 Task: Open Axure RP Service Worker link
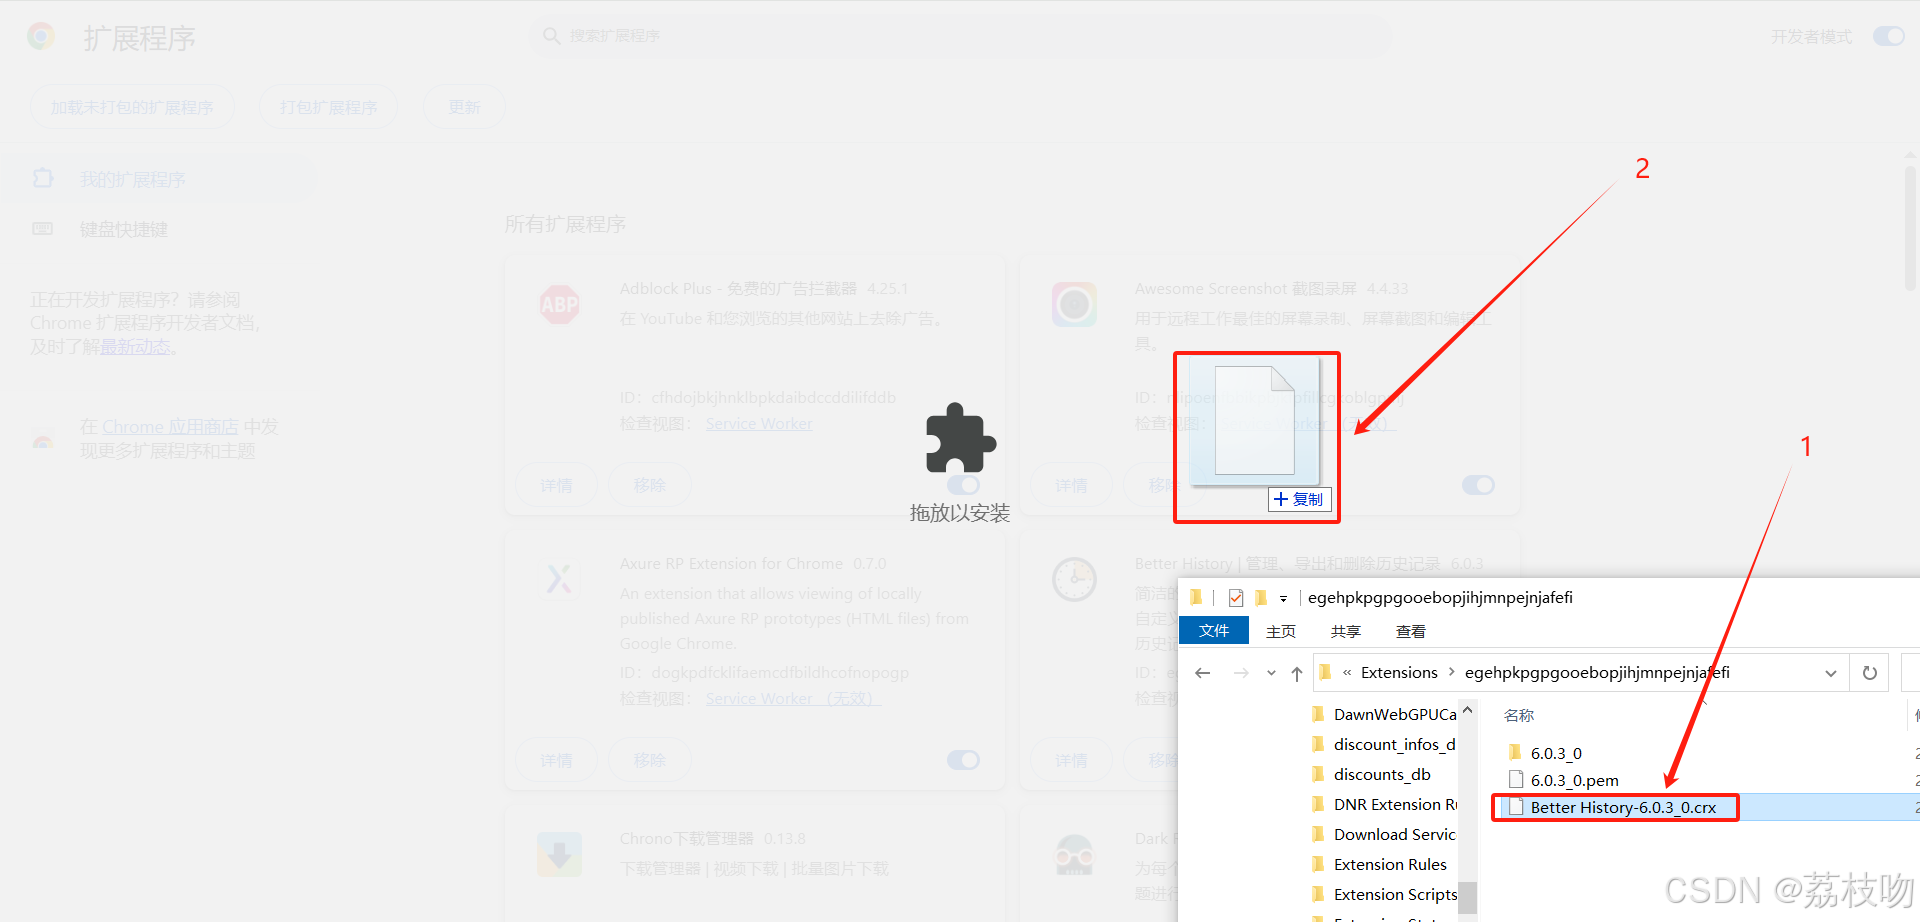tap(793, 699)
